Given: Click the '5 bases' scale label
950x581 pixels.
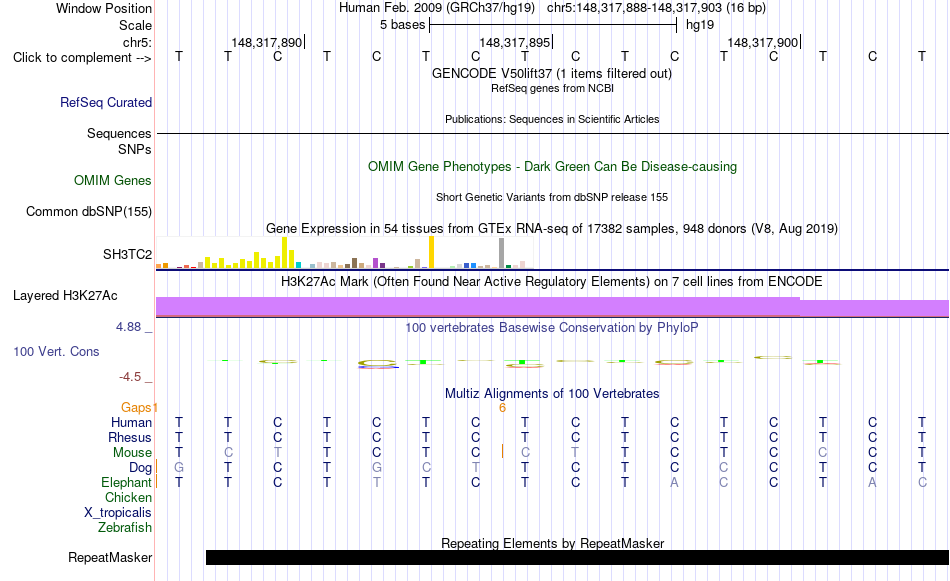Looking at the screenshot, I should (402, 25).
